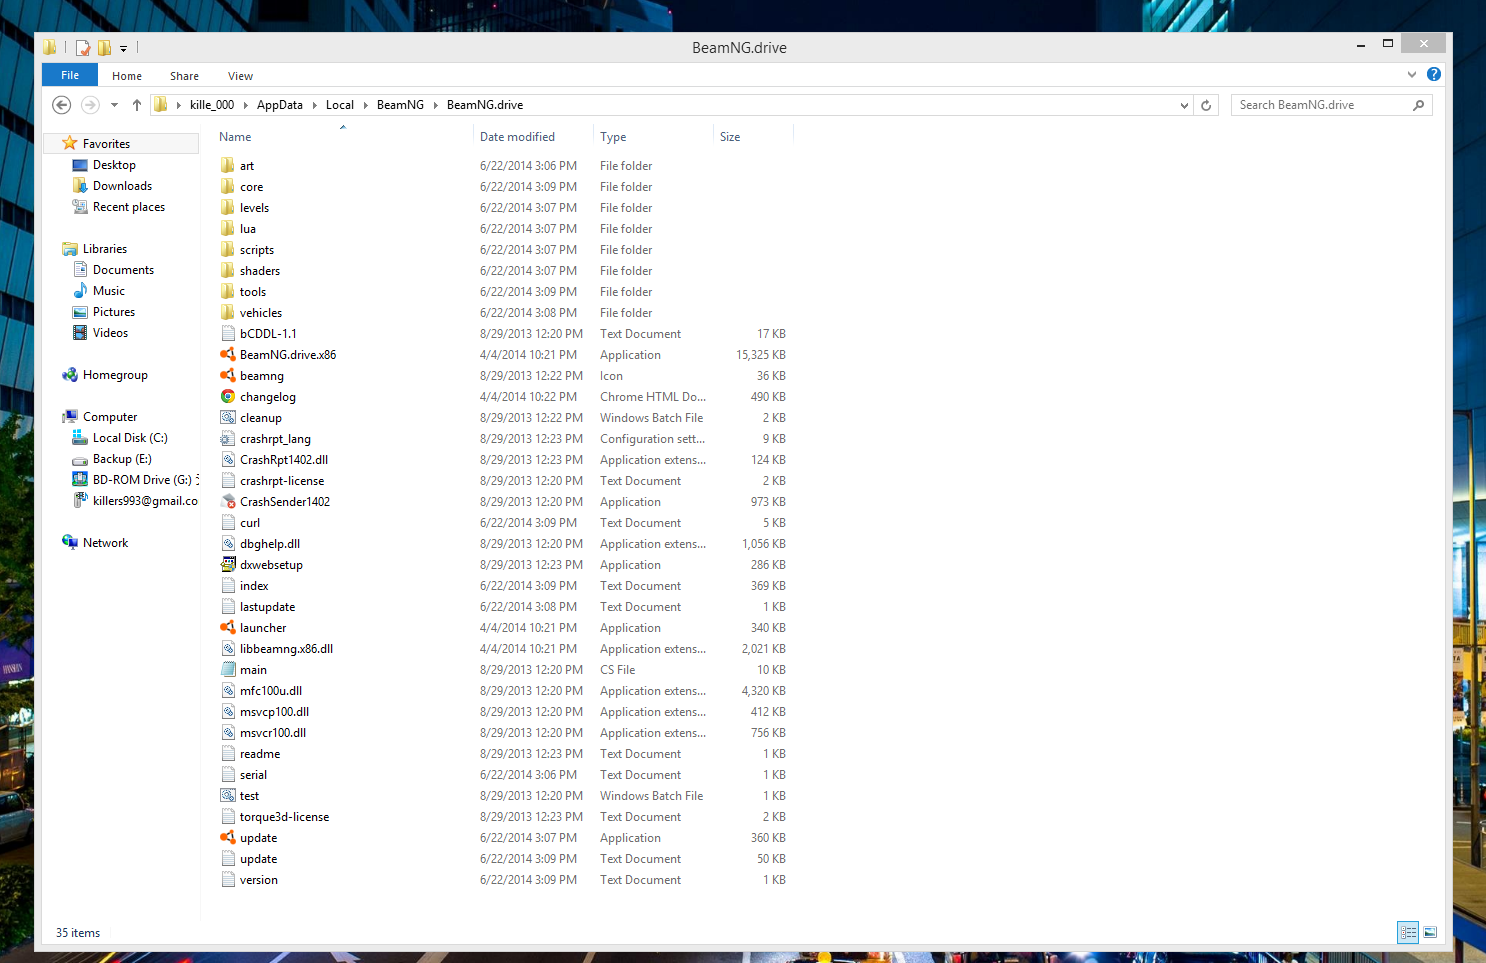Select the "libbeamng.x86.dll" file name
The image size is (1486, 963).
pyautogui.click(x=286, y=649)
